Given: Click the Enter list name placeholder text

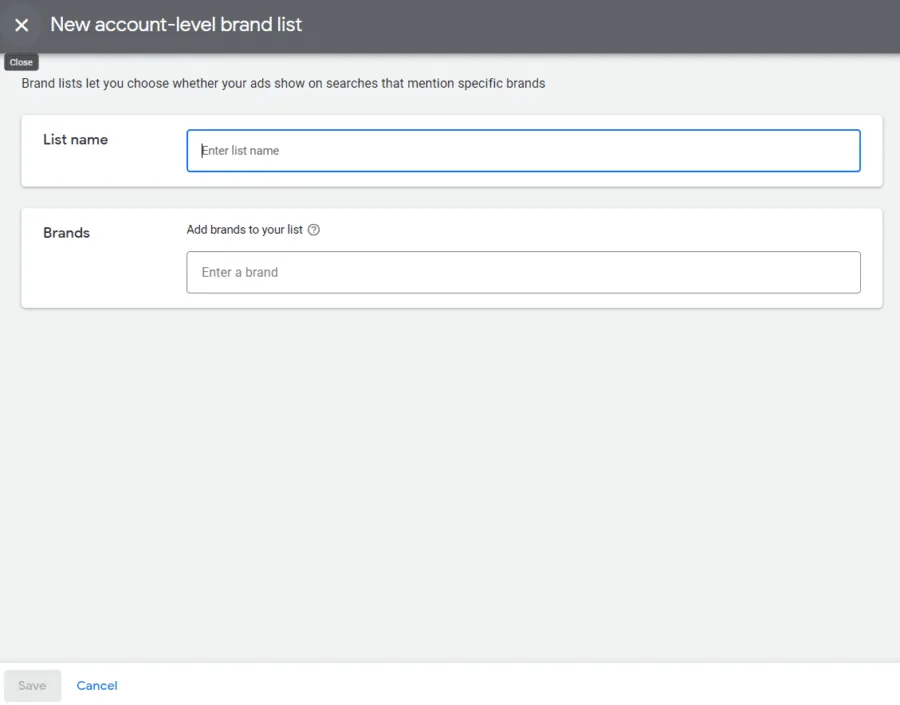Looking at the screenshot, I should pos(242,151).
